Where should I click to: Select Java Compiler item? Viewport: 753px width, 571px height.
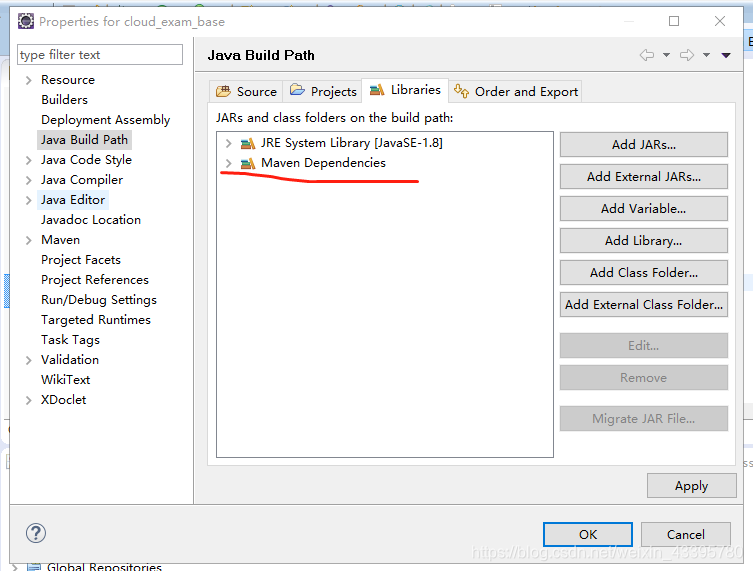pos(82,180)
